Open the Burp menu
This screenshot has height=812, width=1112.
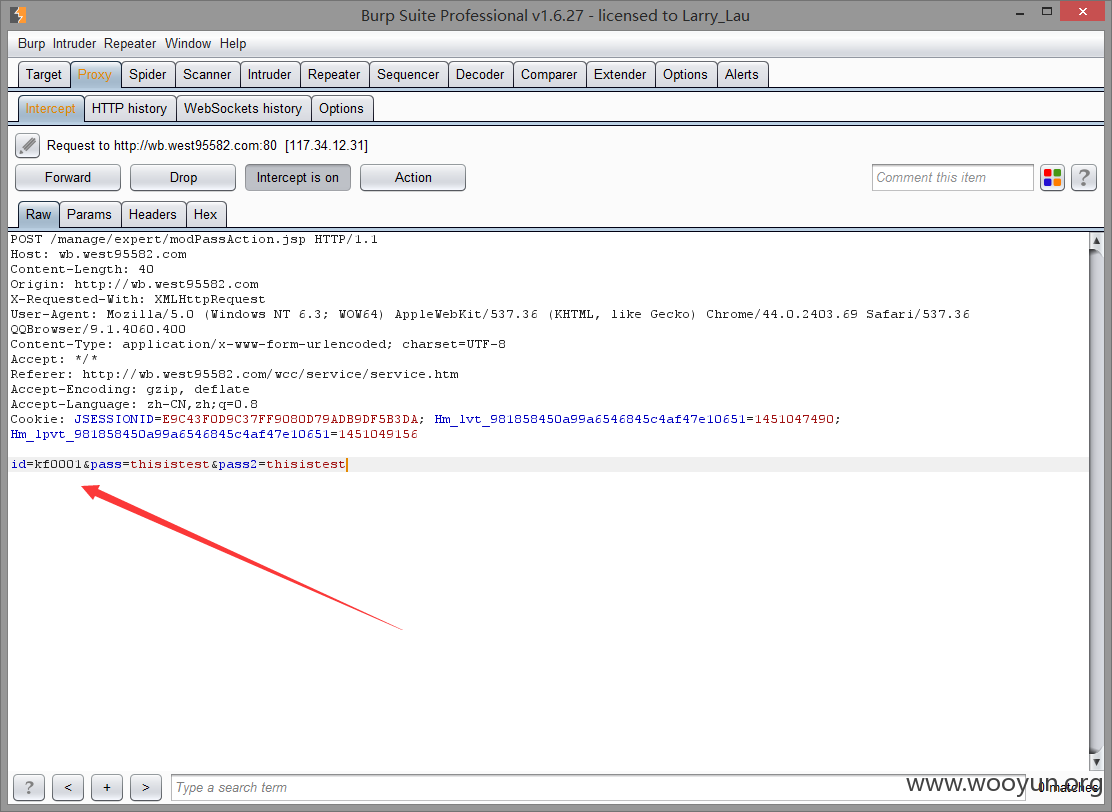click(x=31, y=43)
